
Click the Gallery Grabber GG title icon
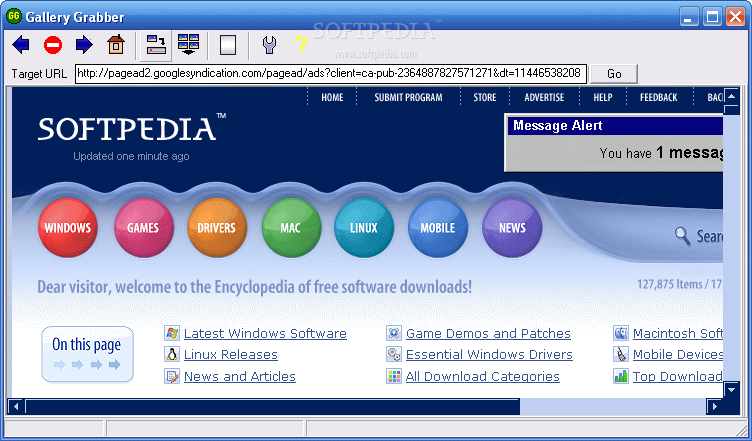[13, 17]
